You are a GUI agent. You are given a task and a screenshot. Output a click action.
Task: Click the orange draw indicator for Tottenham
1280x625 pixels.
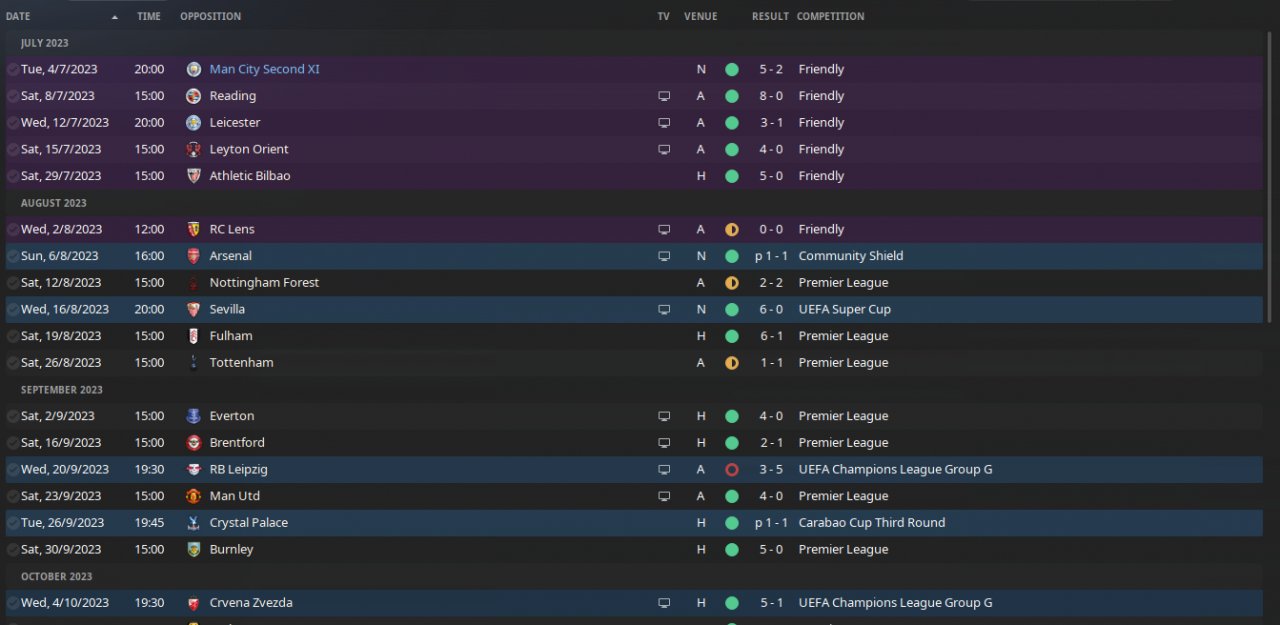[x=731, y=362]
